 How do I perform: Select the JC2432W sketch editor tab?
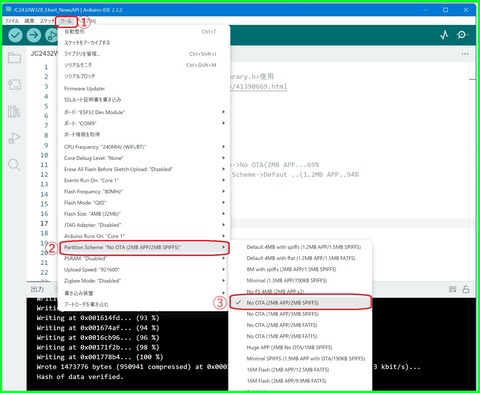pos(44,53)
